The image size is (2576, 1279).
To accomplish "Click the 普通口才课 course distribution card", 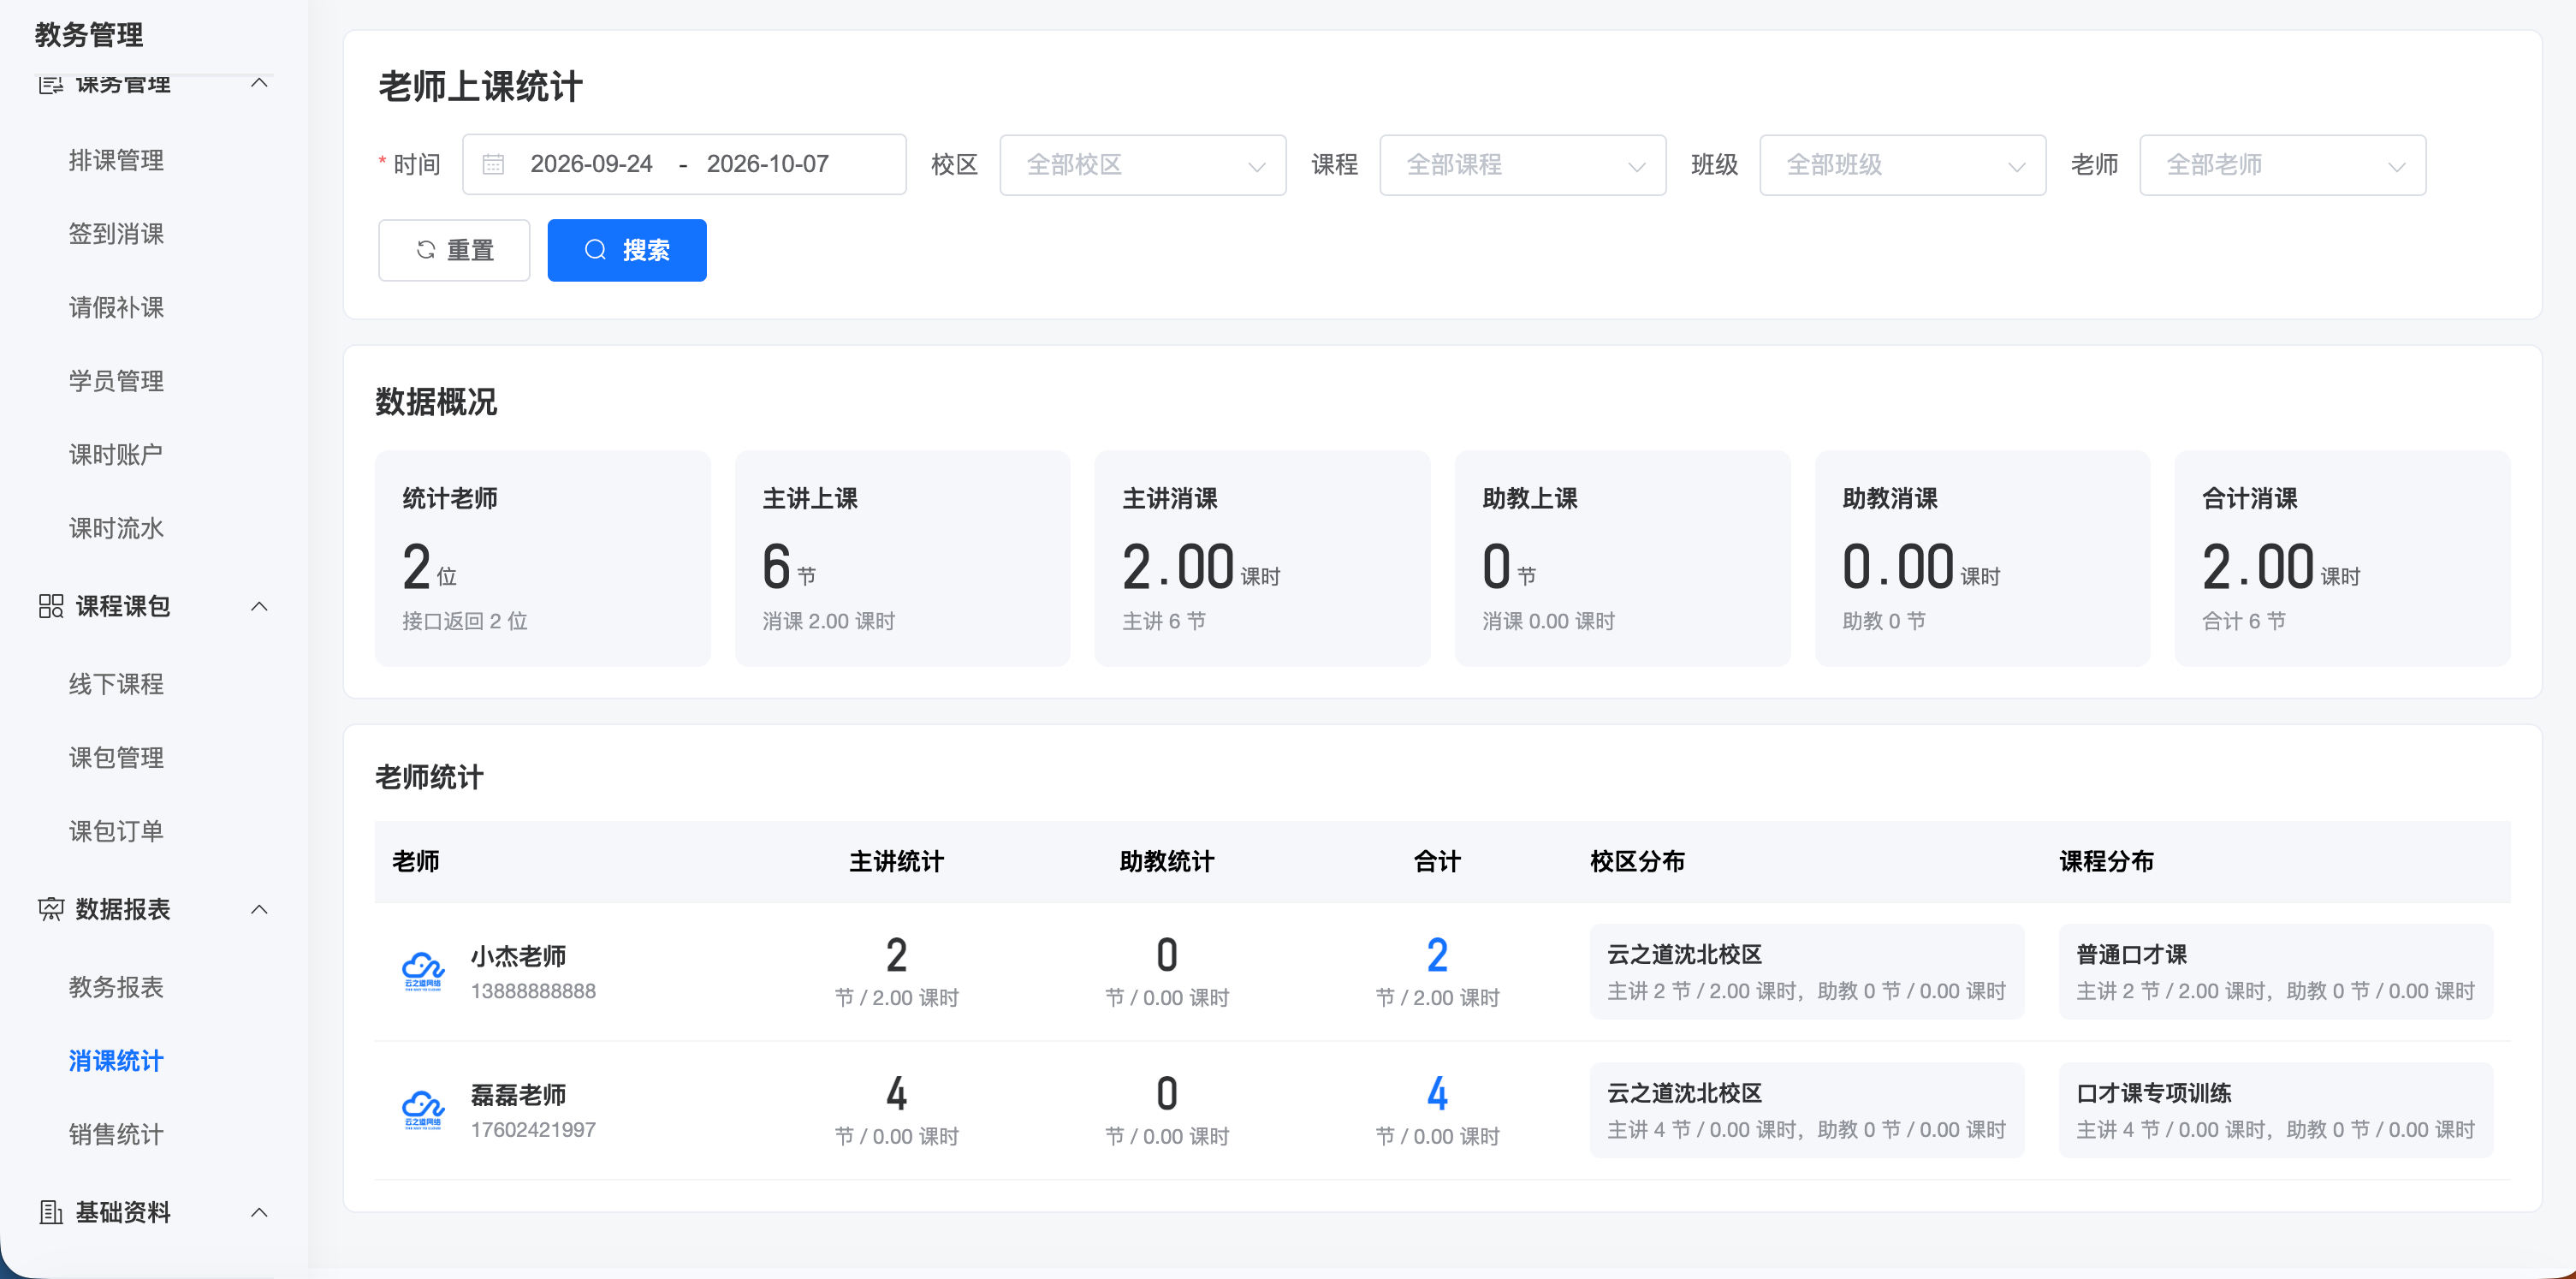I will pyautogui.click(x=2275, y=971).
